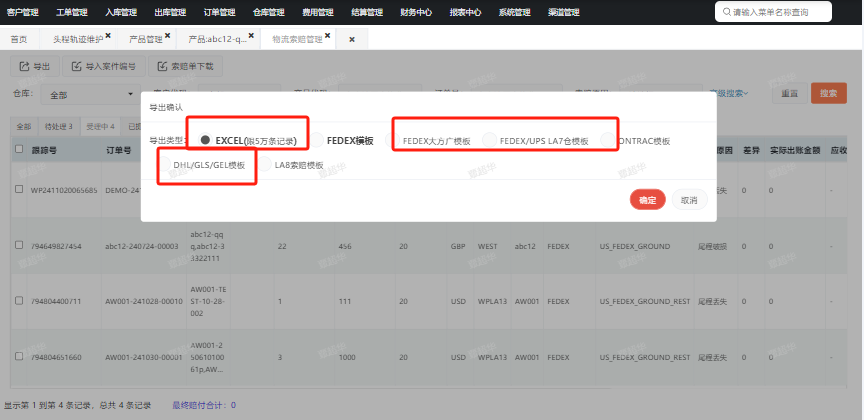Image resolution: width=864 pixels, height=420 pixels.
Task: Click the export icon on 导出 button
Action: tap(24, 67)
